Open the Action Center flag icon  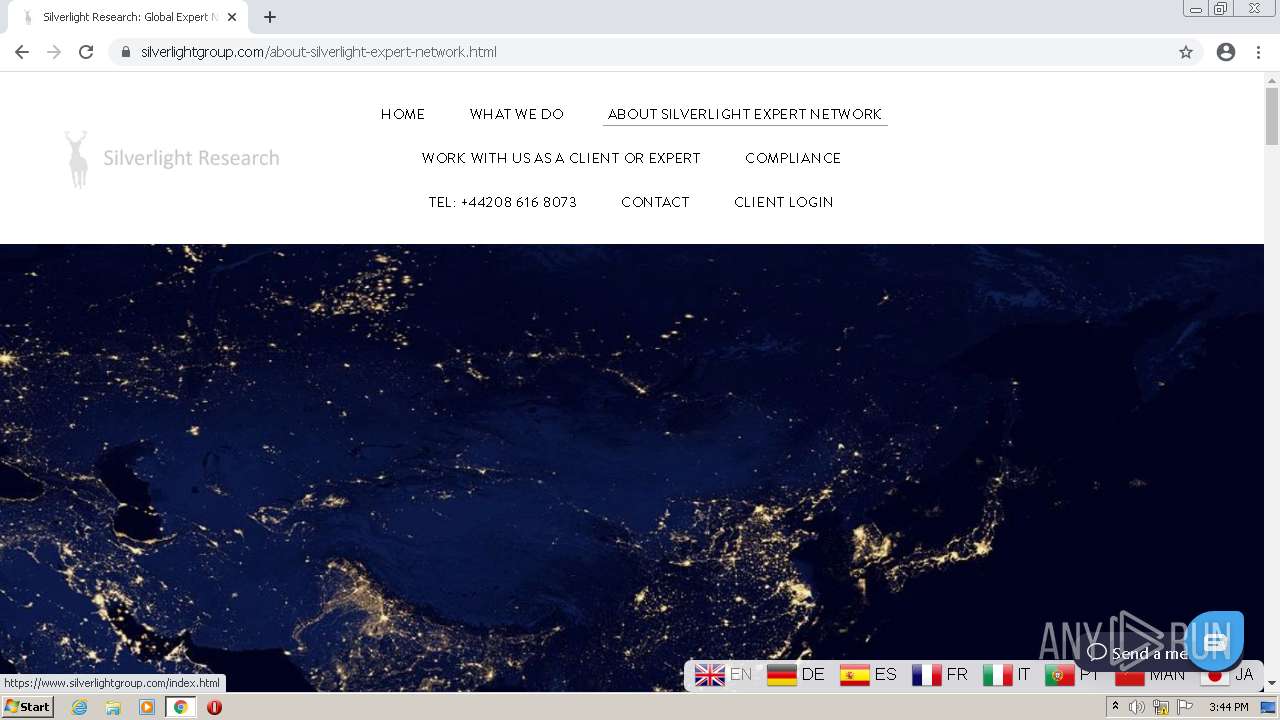1185,707
